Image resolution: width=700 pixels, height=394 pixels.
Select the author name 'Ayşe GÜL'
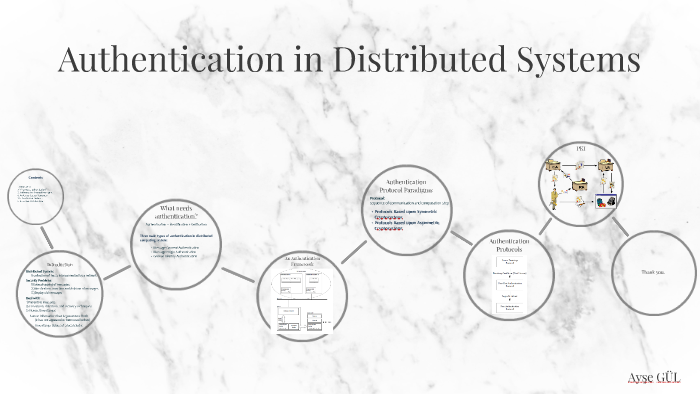654,377
